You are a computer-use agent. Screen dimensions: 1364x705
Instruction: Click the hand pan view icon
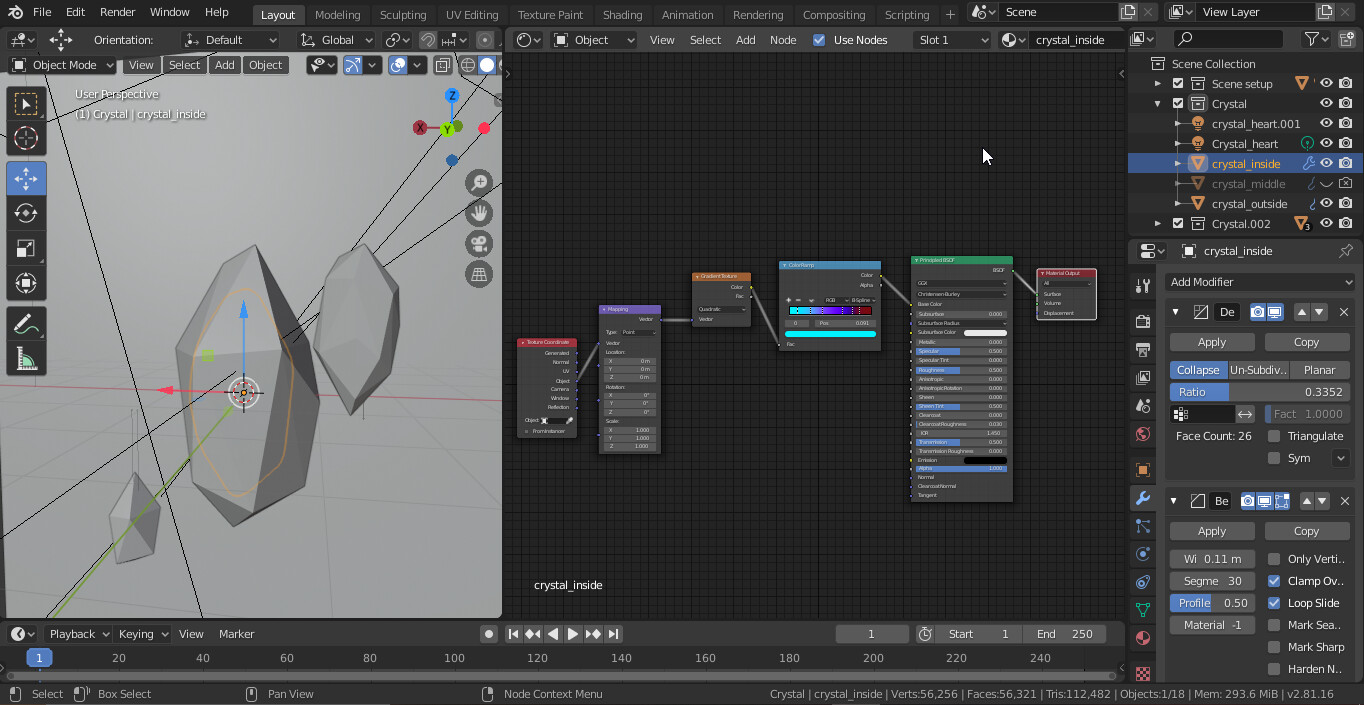[480, 212]
